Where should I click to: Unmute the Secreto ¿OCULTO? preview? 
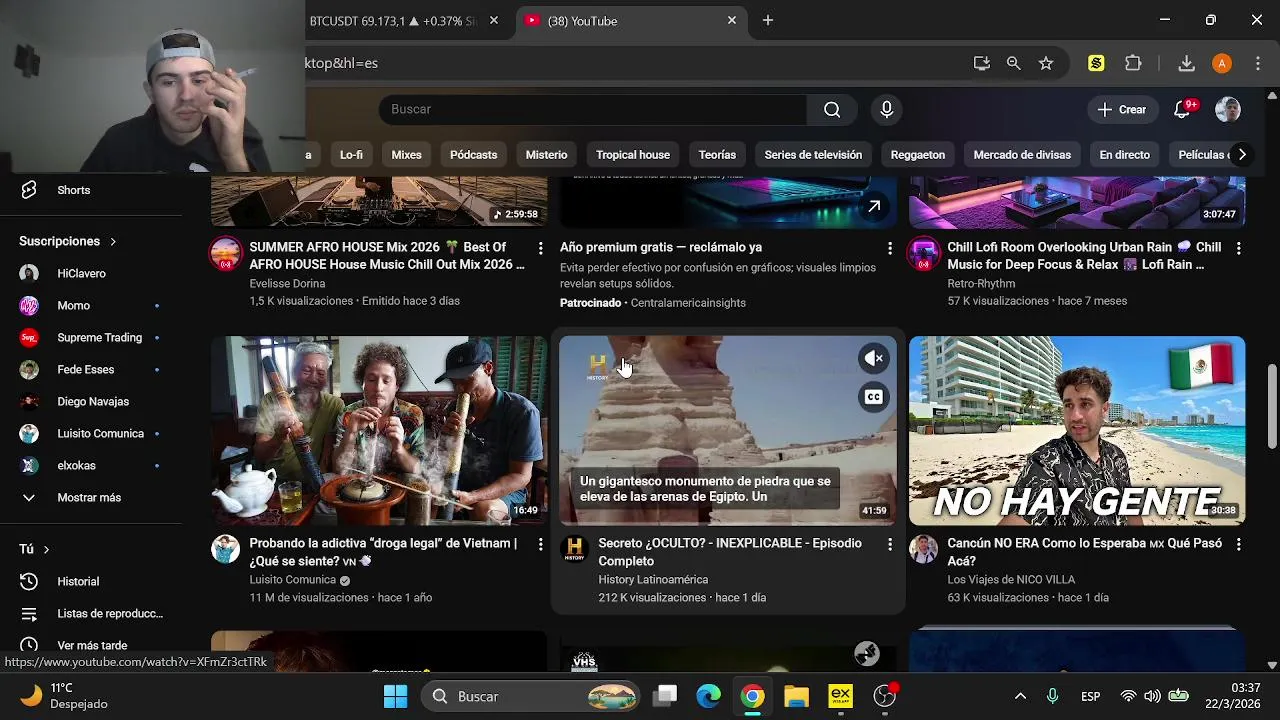[x=874, y=358]
